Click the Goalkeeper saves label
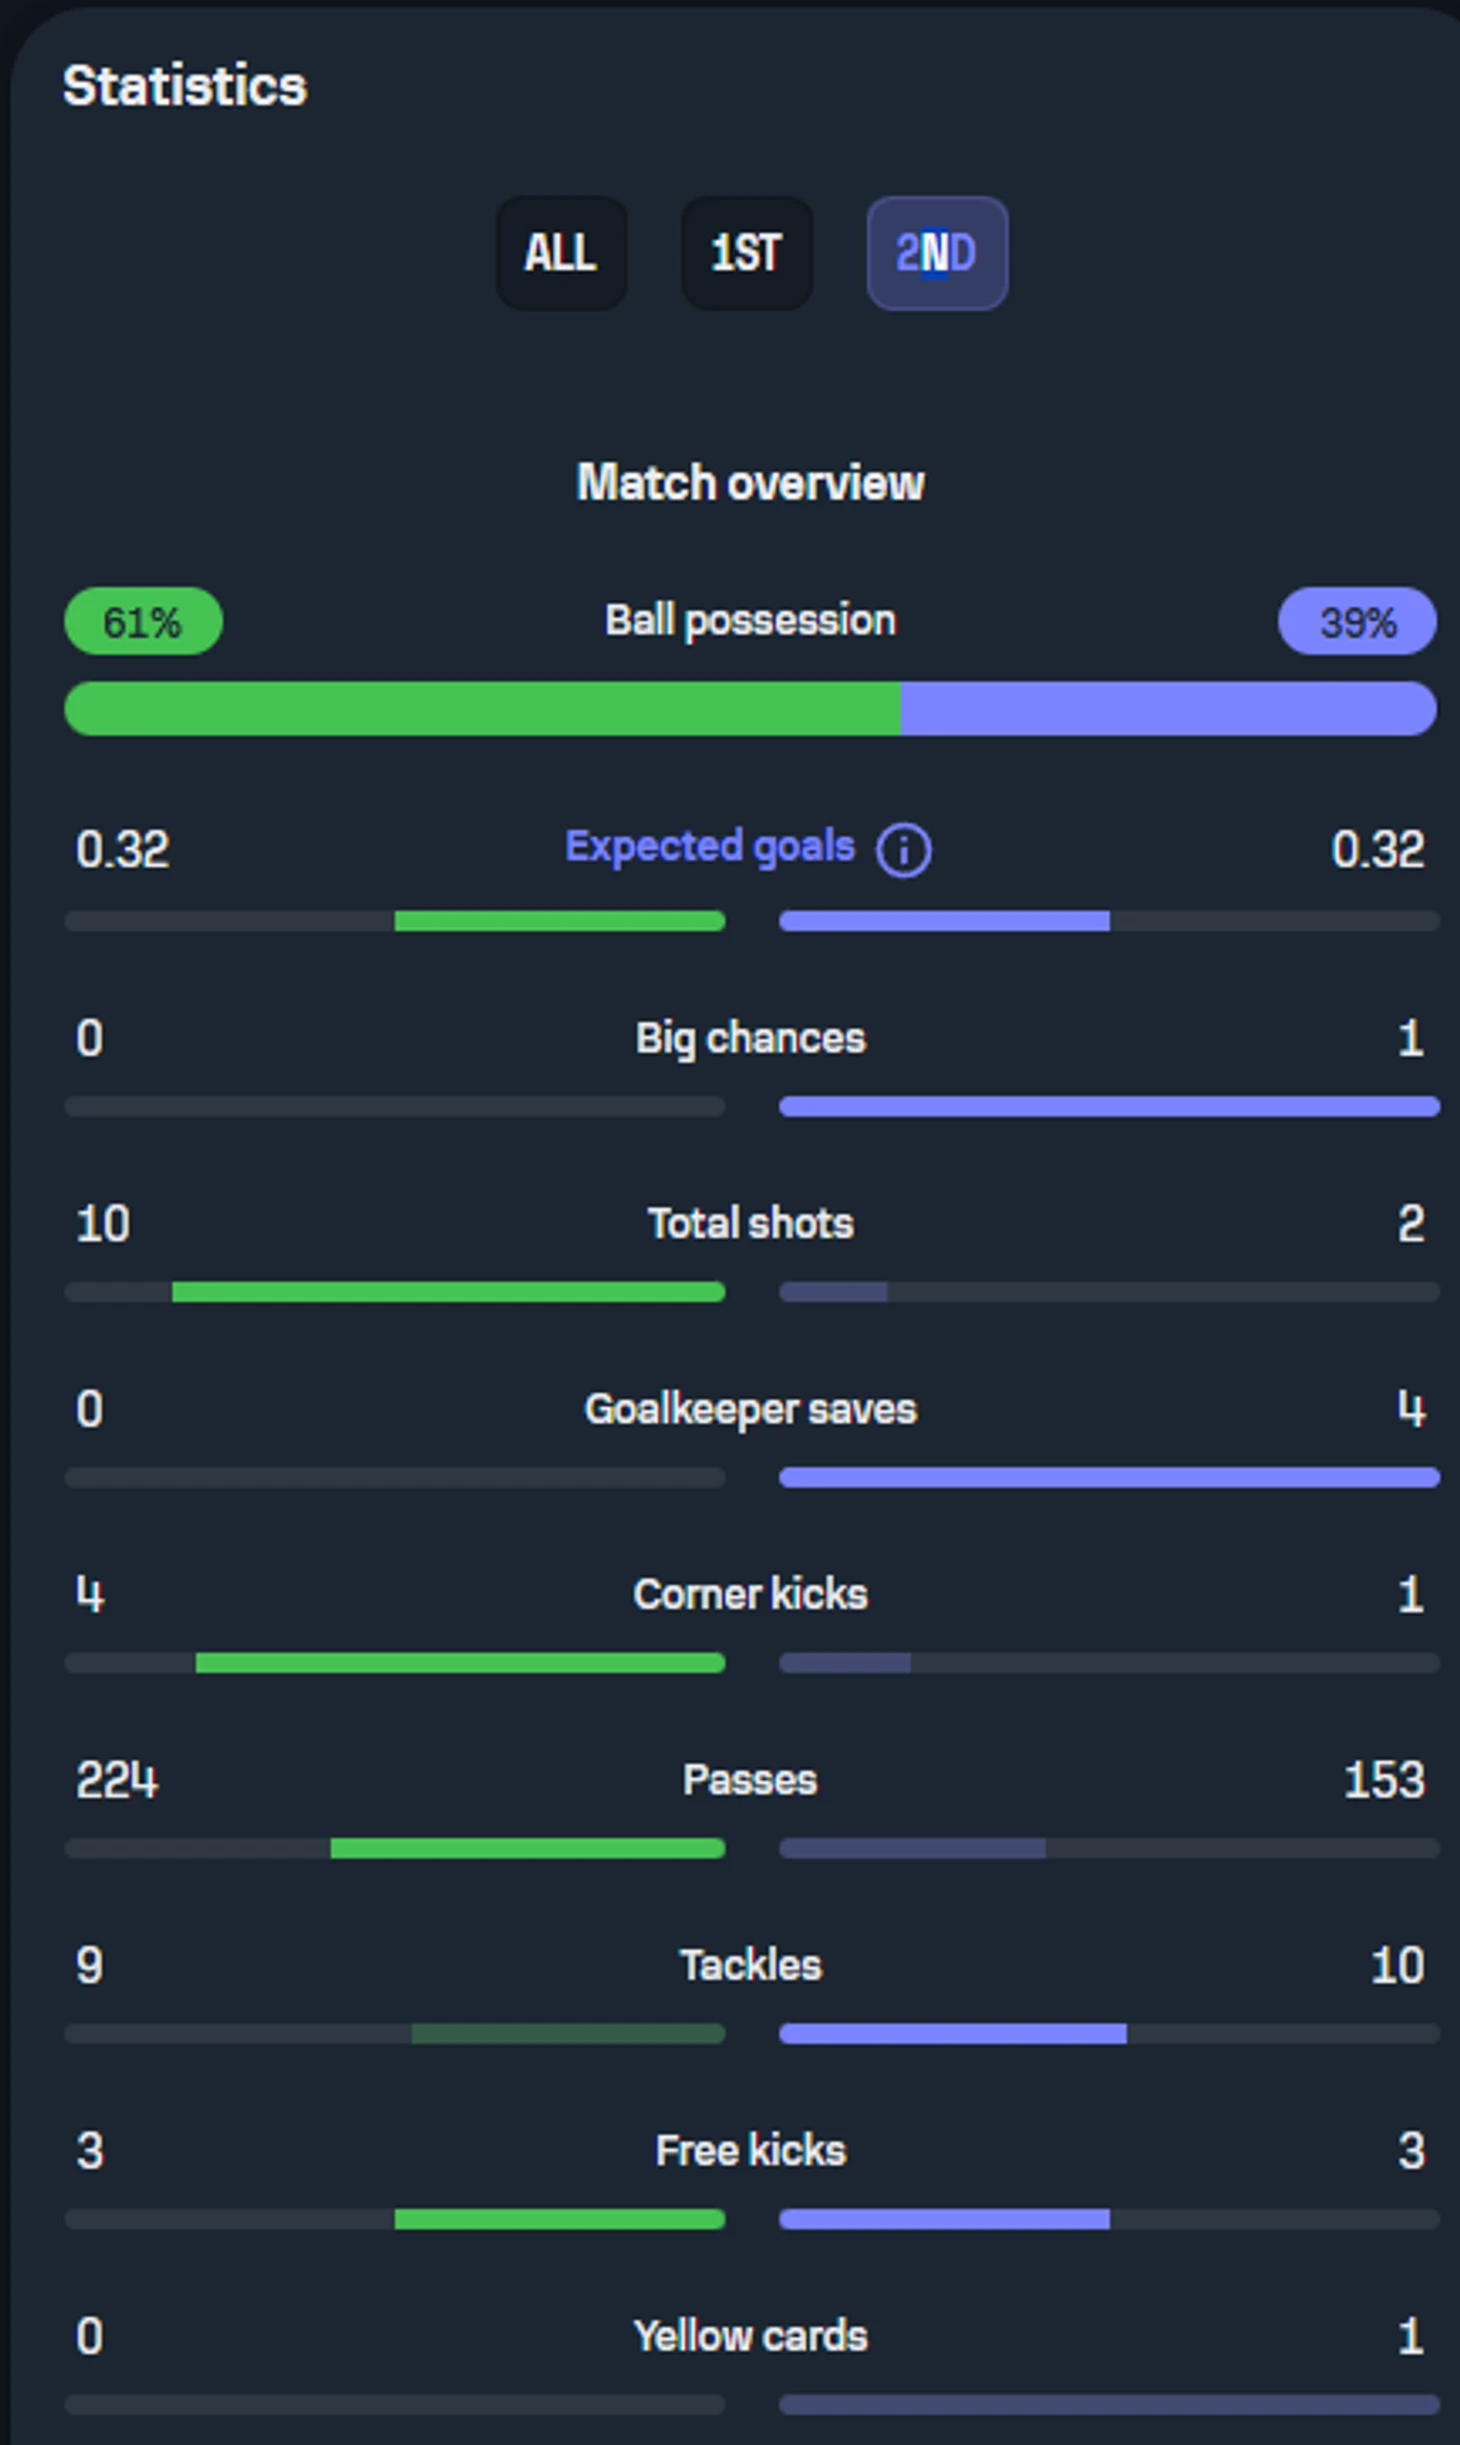 pyautogui.click(x=750, y=1409)
